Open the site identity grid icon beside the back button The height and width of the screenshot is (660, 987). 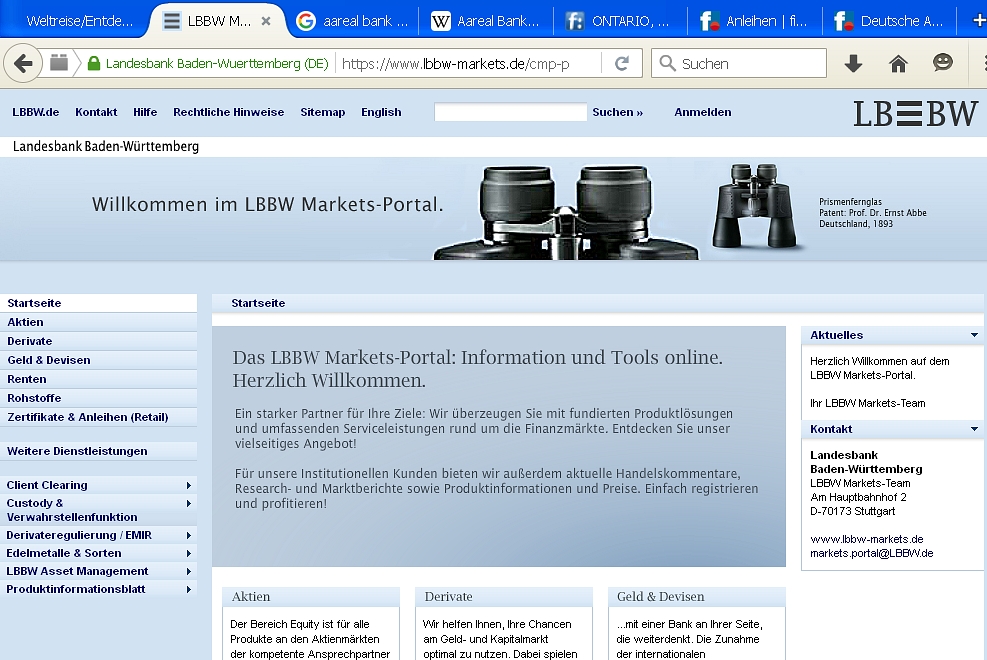[59, 63]
